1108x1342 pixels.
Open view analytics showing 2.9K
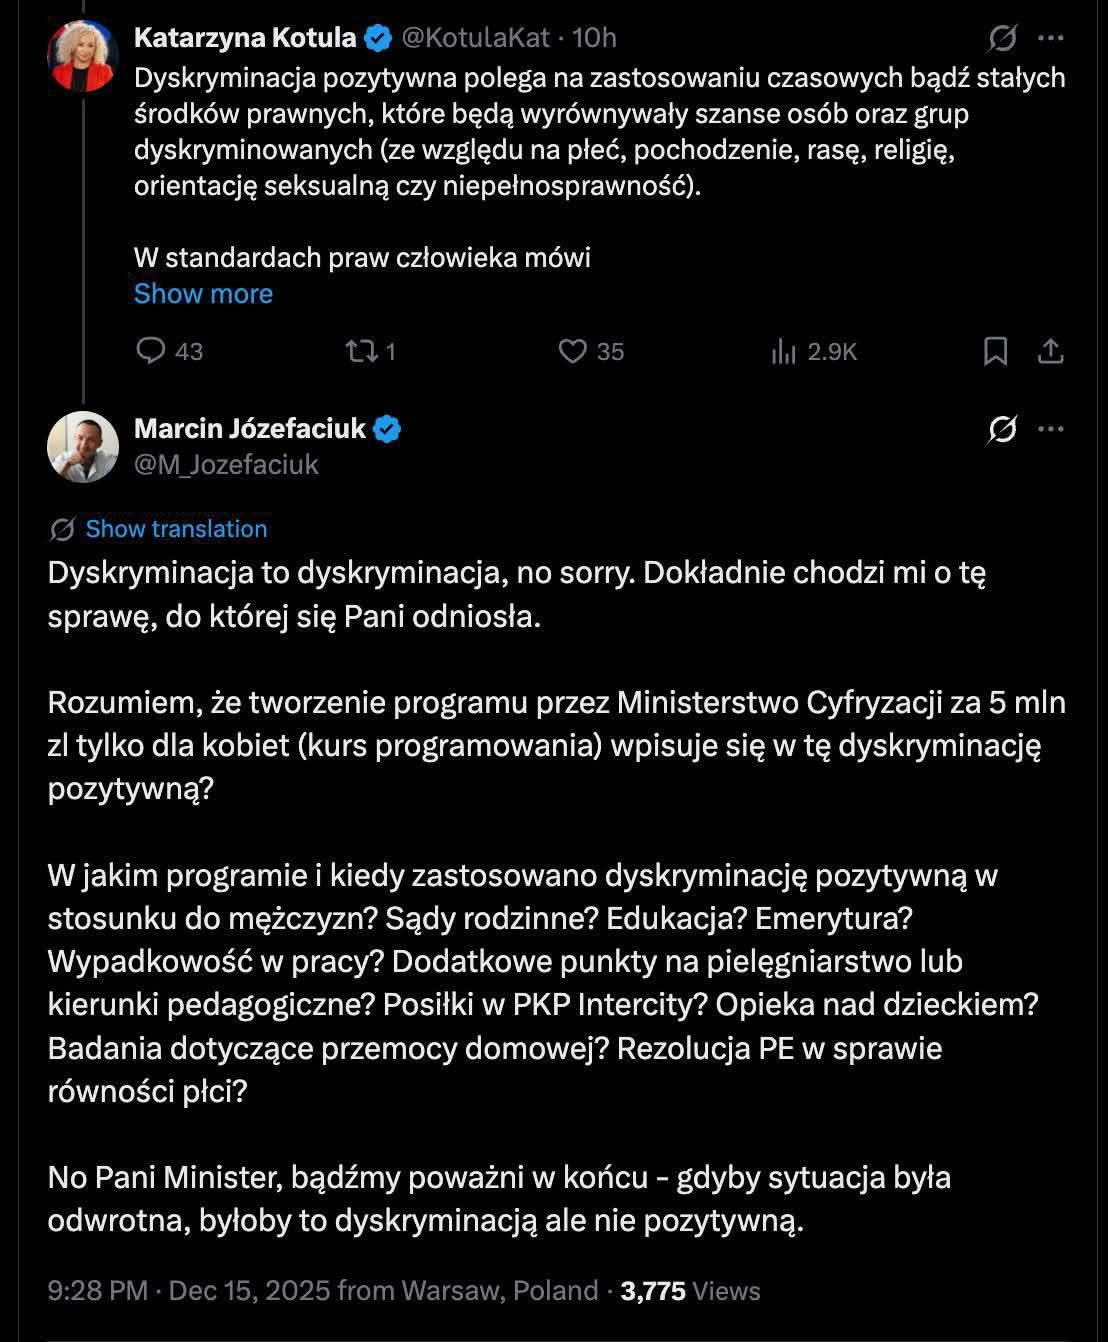(x=783, y=351)
